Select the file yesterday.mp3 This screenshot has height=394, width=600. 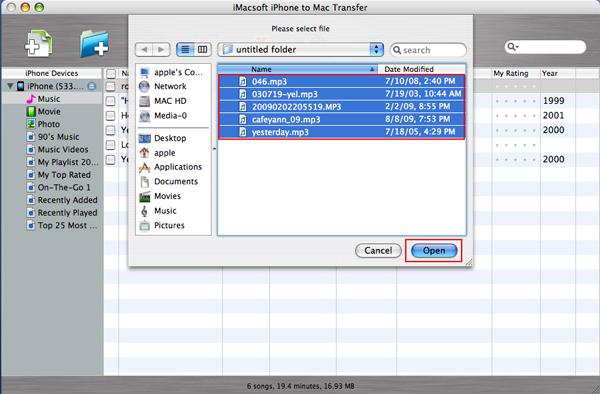tap(342, 132)
